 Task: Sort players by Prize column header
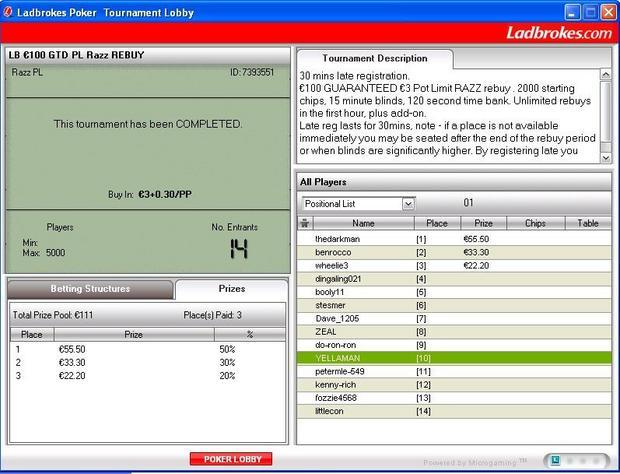pyautogui.click(x=483, y=223)
